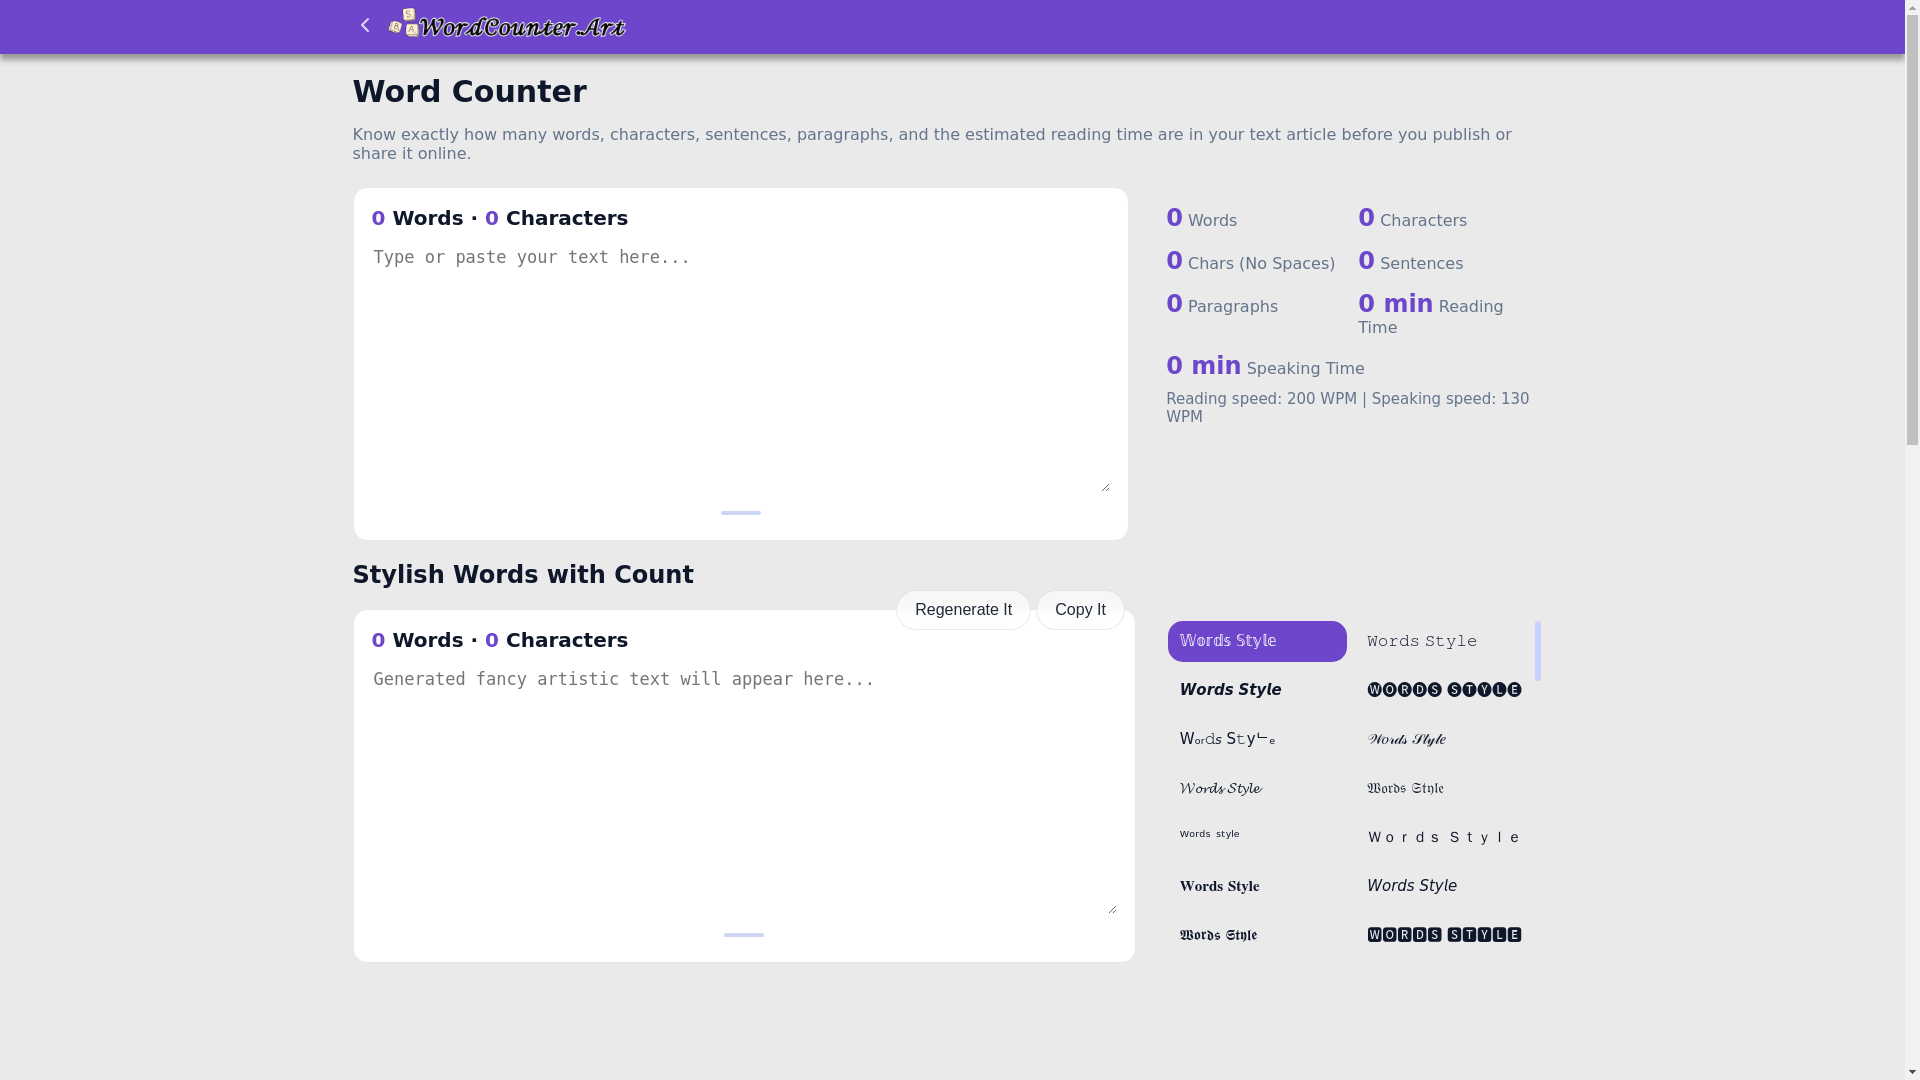Open the WordCounter.Art logo link
1920x1080 pixels.
click(x=507, y=24)
